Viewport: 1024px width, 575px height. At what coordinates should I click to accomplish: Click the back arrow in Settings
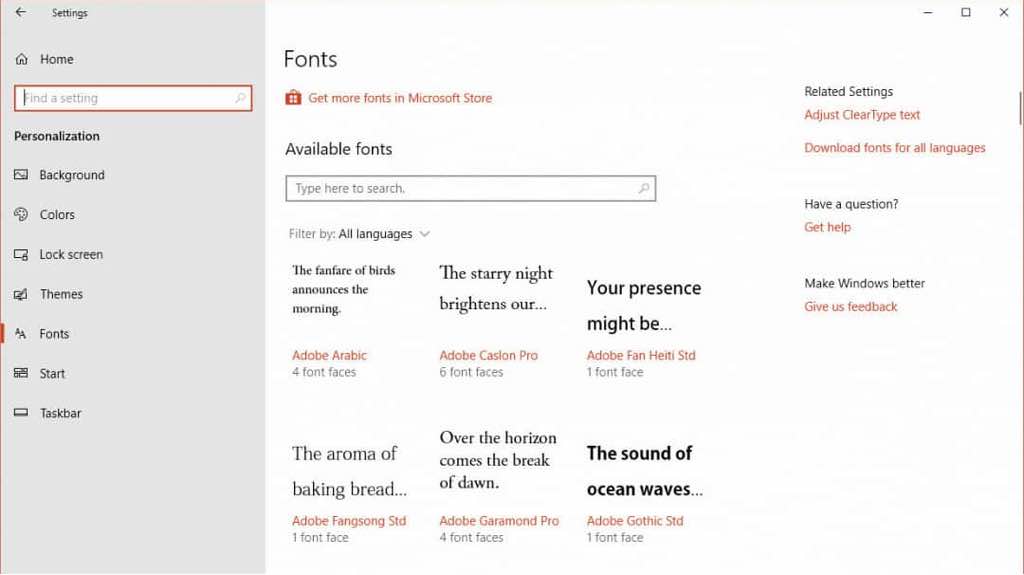tap(21, 12)
